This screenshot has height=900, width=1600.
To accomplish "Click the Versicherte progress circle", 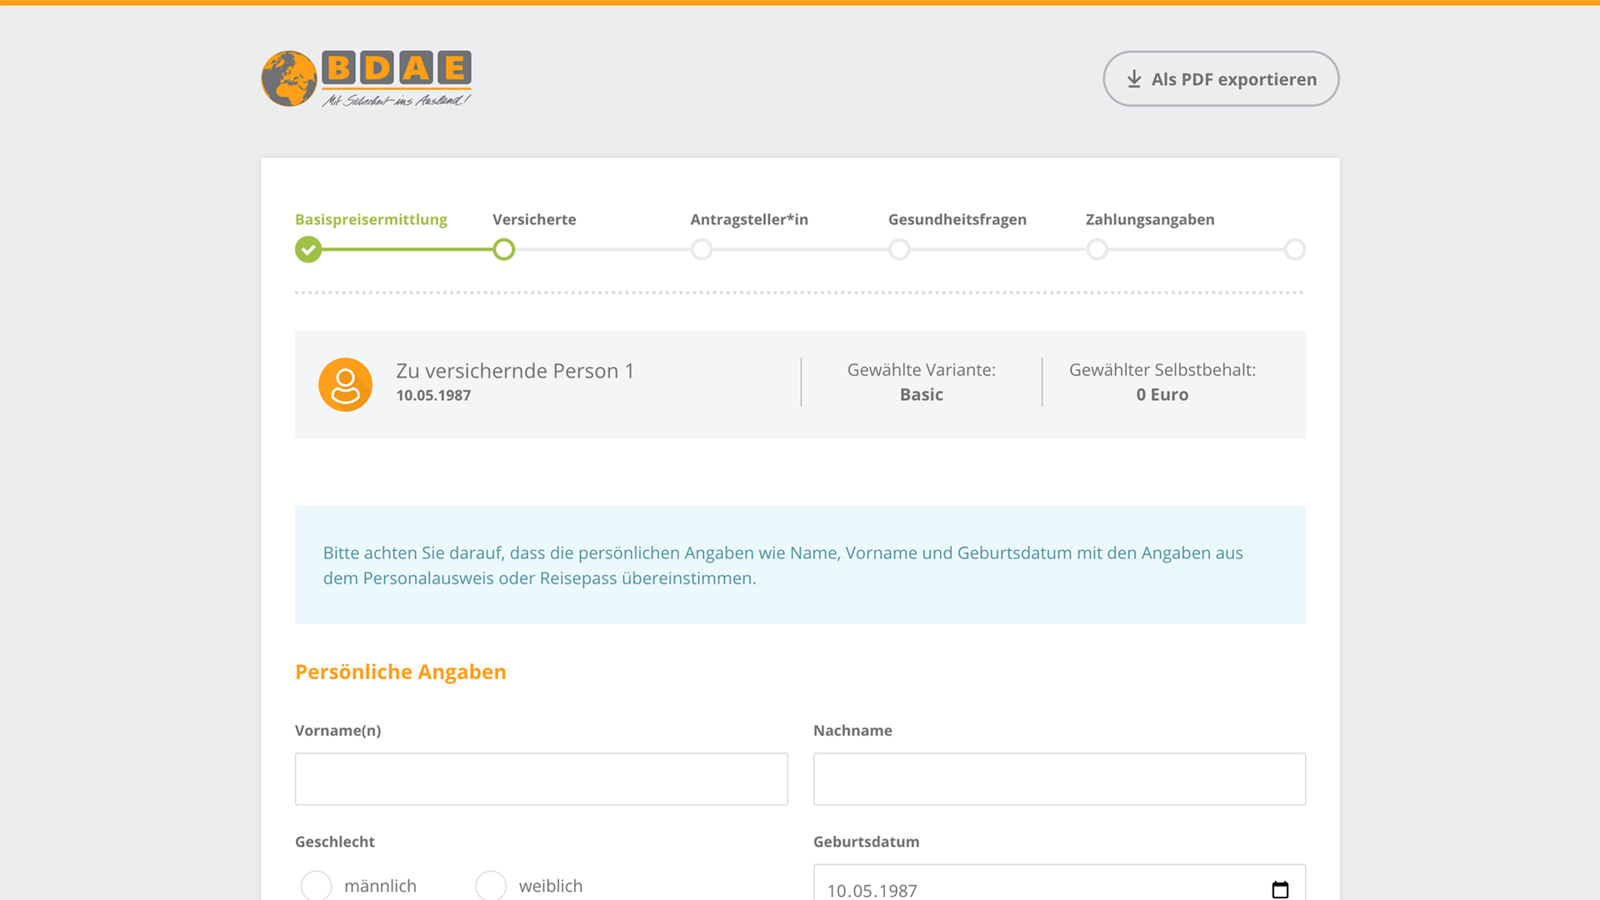I will click(x=504, y=249).
